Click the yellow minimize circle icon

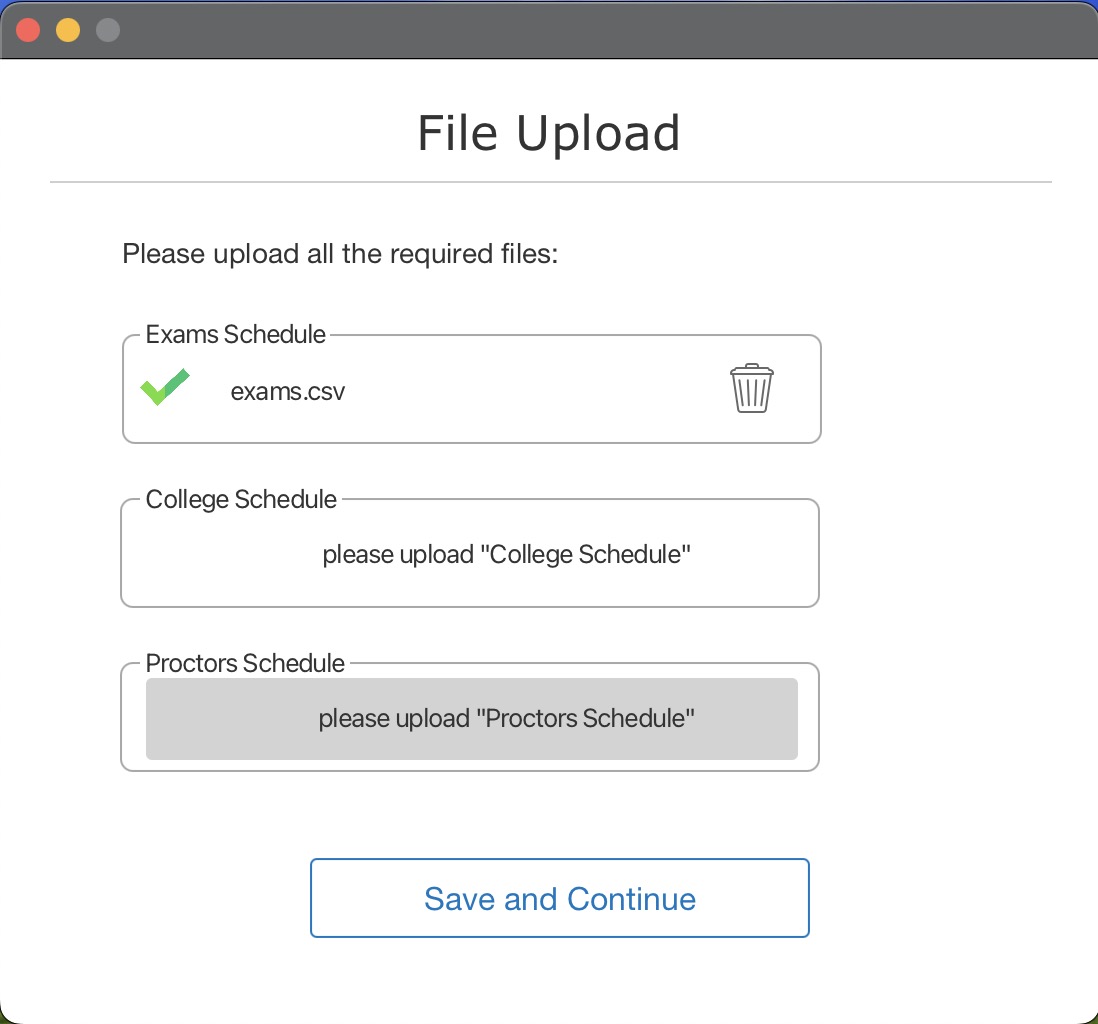[x=67, y=29]
